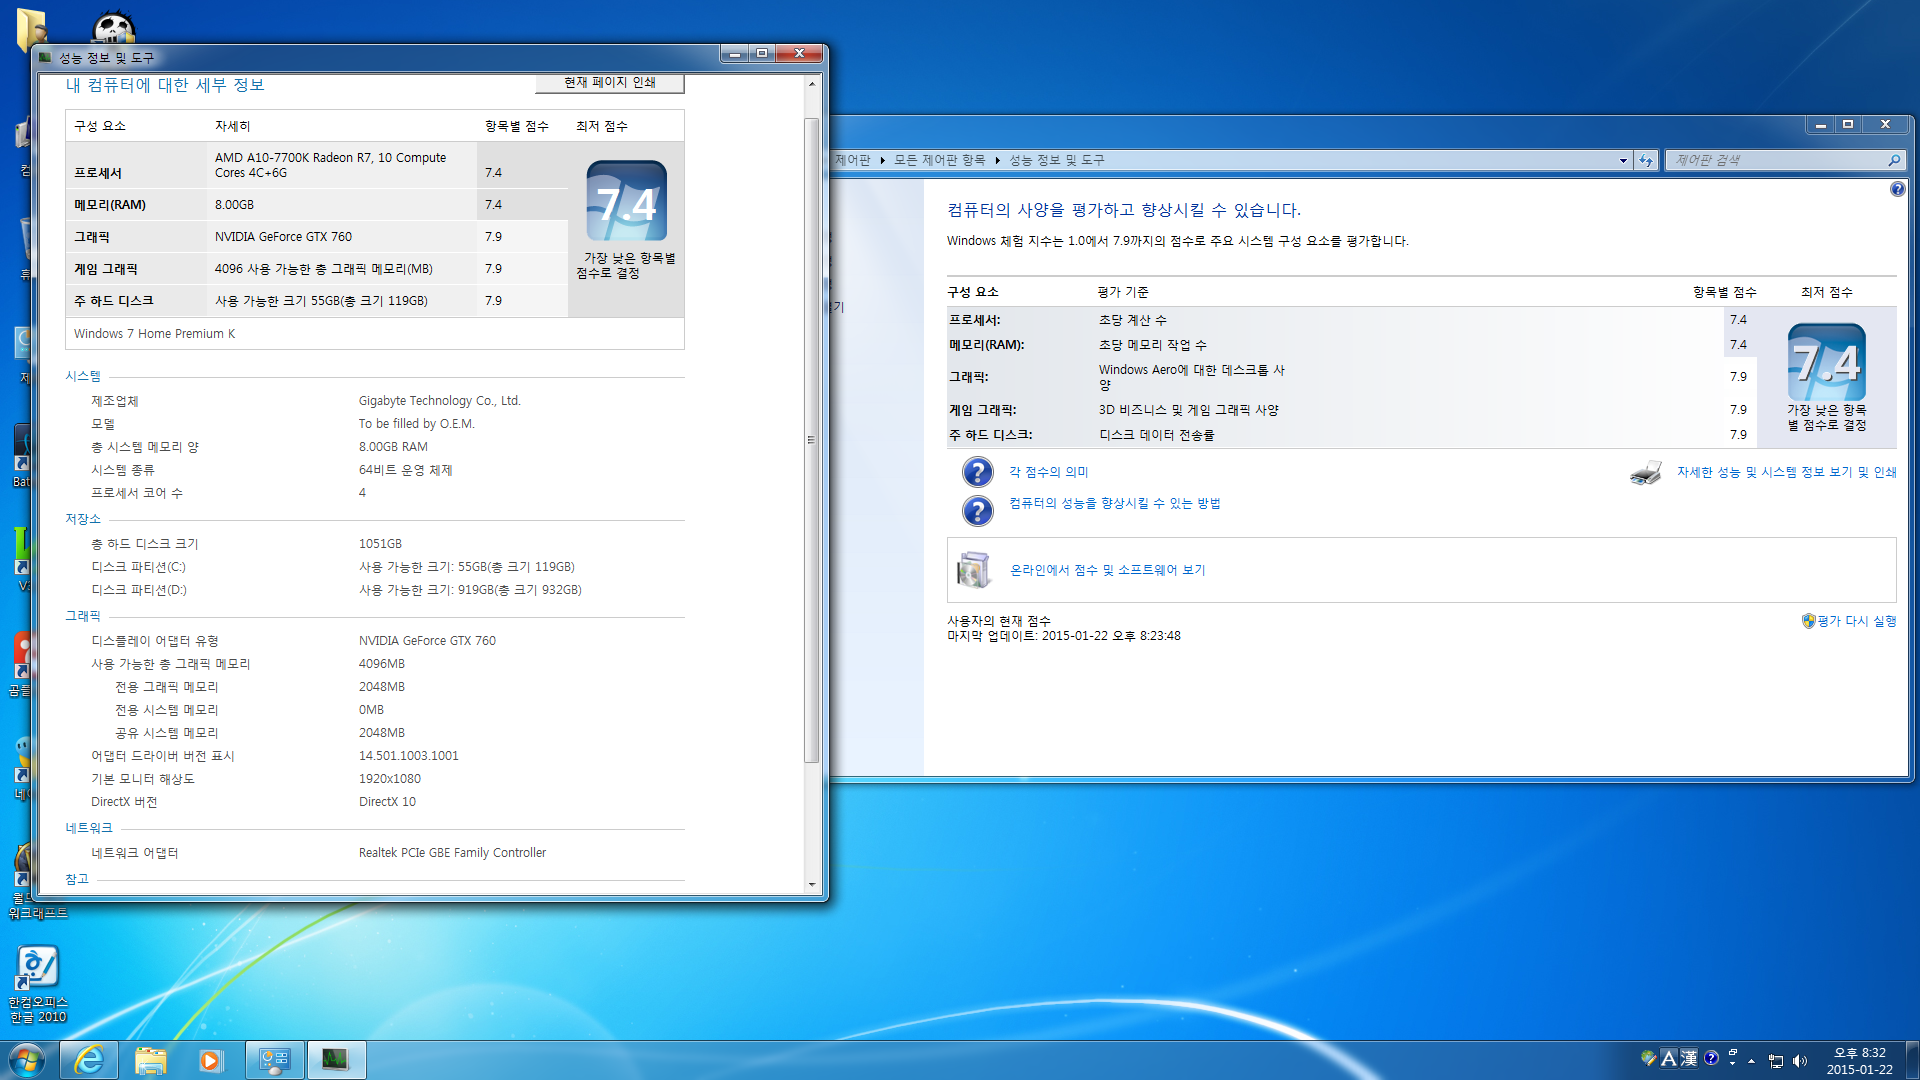Screen dimensions: 1920x1080
Task: Click '모든 제어판 항목' in the breadcrumb path
Action: [939, 160]
